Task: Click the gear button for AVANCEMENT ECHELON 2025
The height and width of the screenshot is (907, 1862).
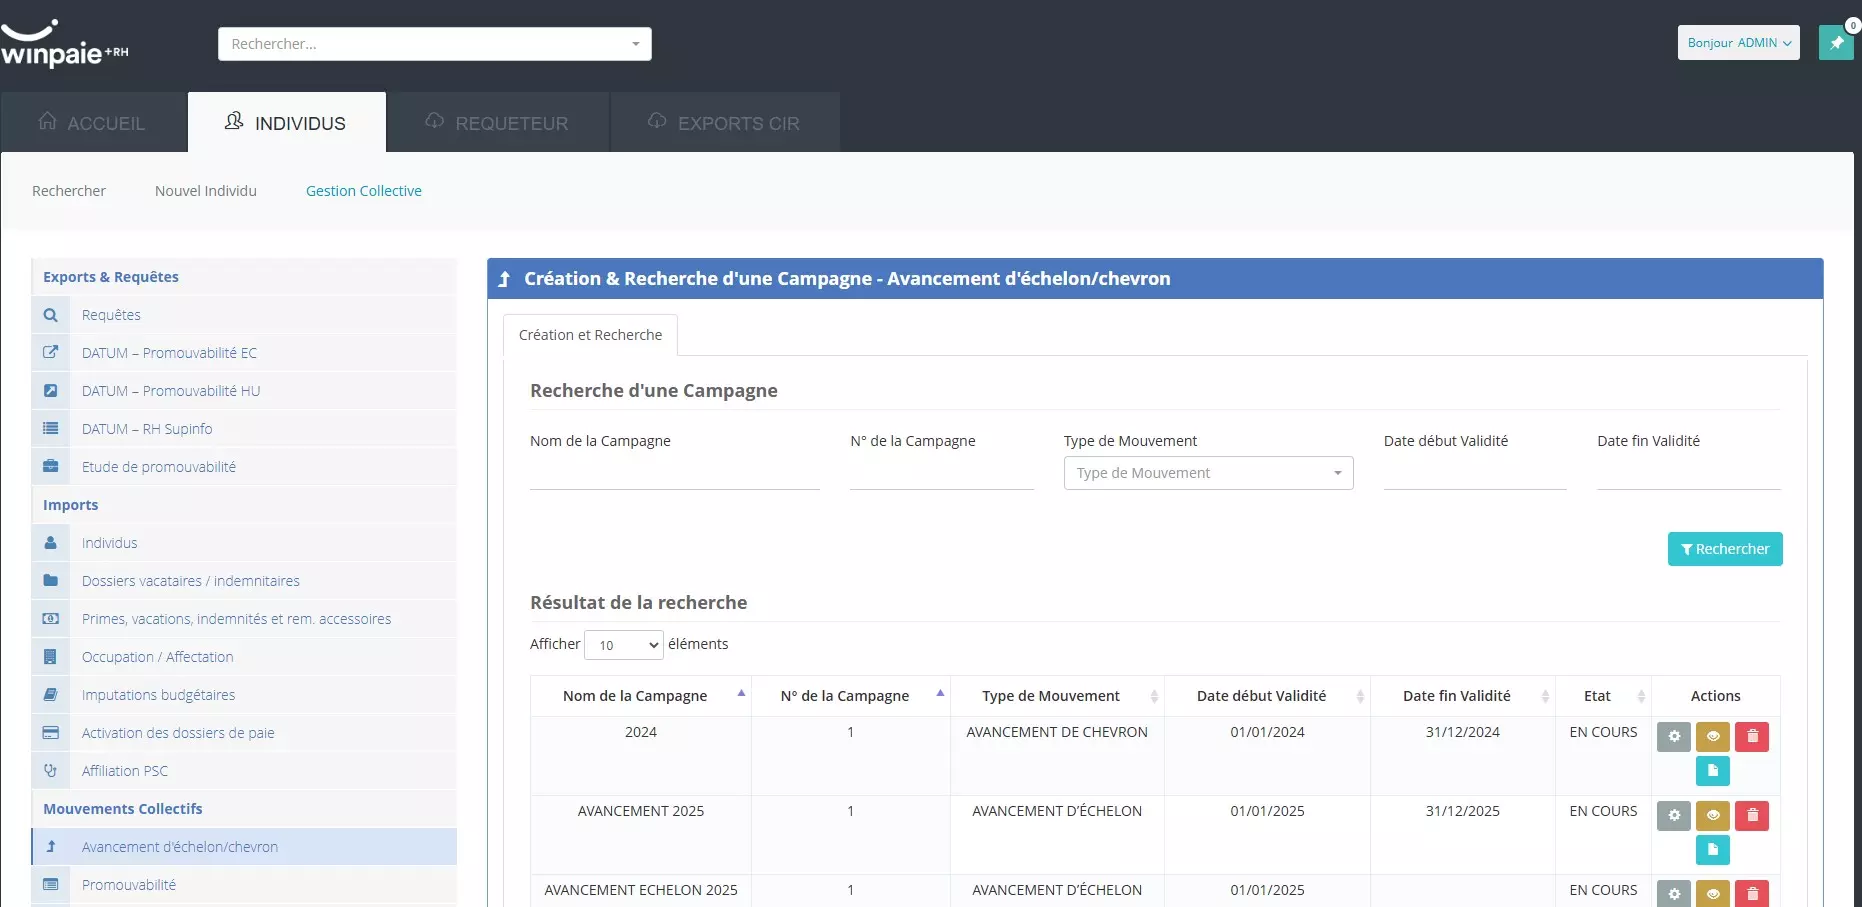Action: pos(1674,894)
